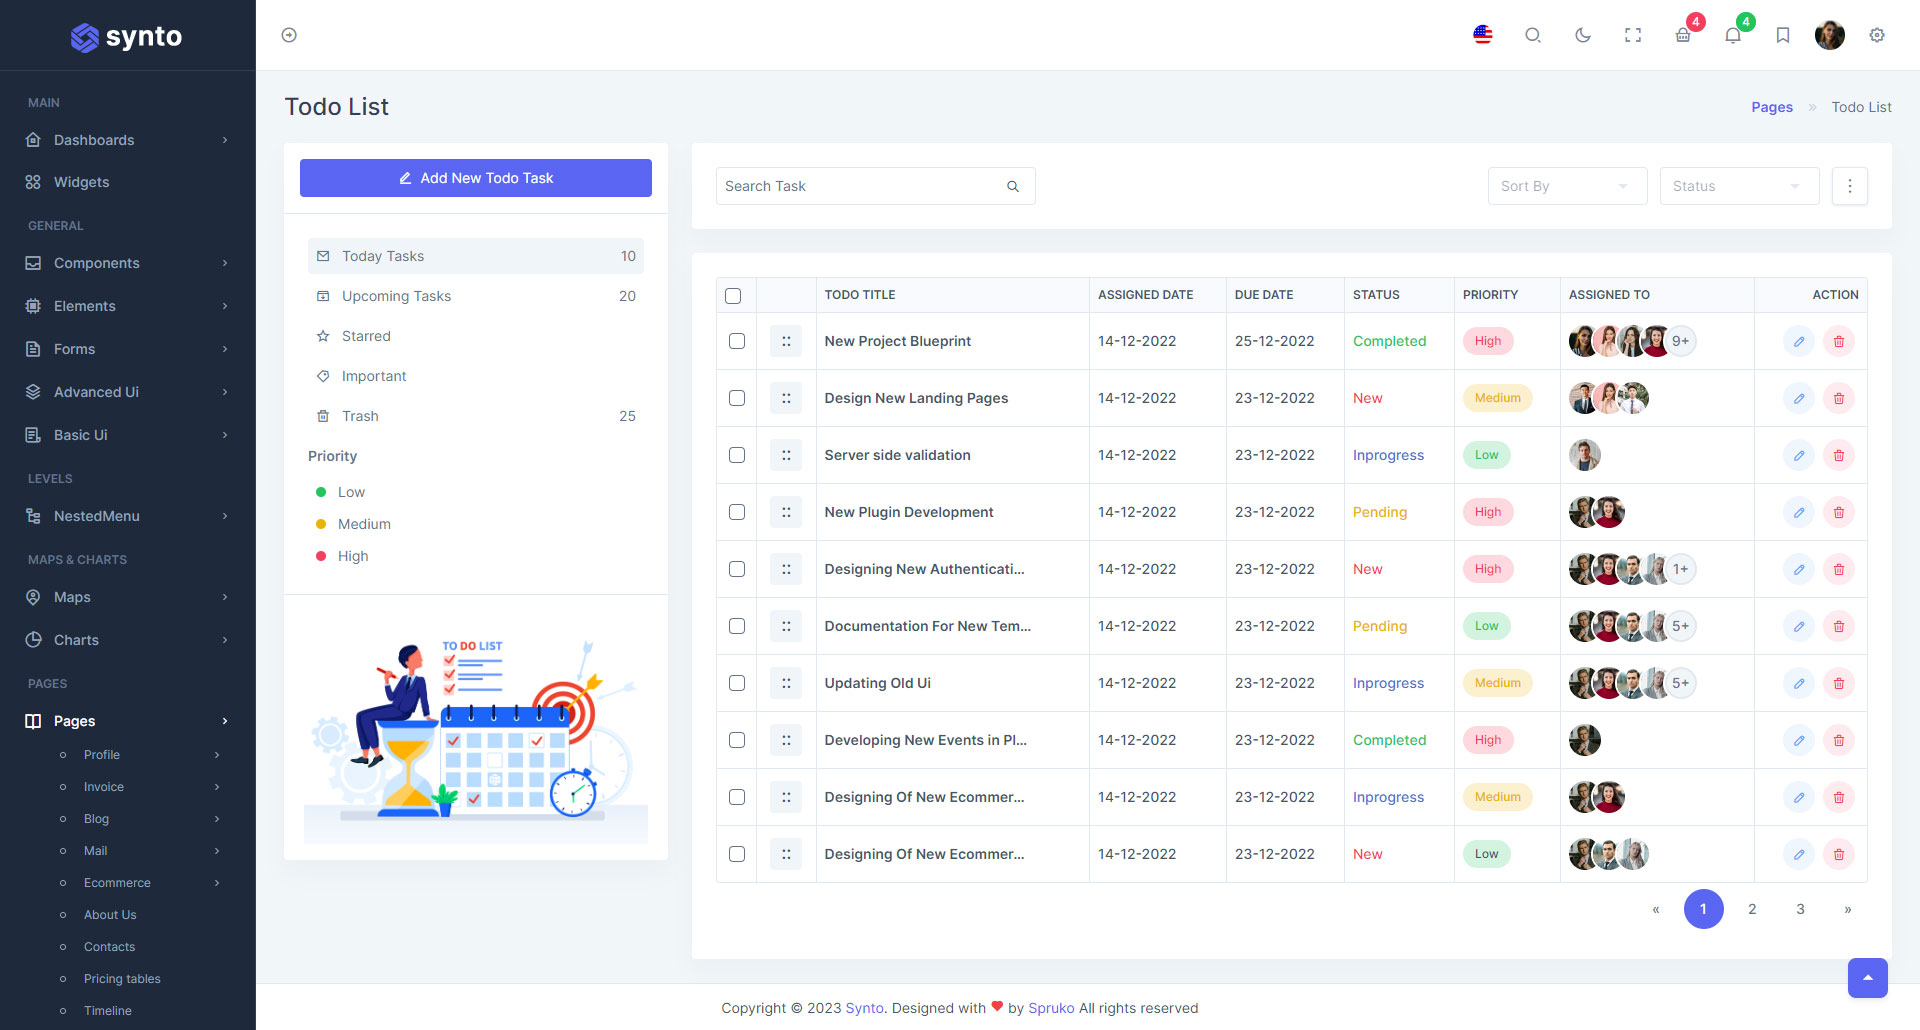
Task: Click drag handle for Updating Old Ui
Action: [786, 683]
